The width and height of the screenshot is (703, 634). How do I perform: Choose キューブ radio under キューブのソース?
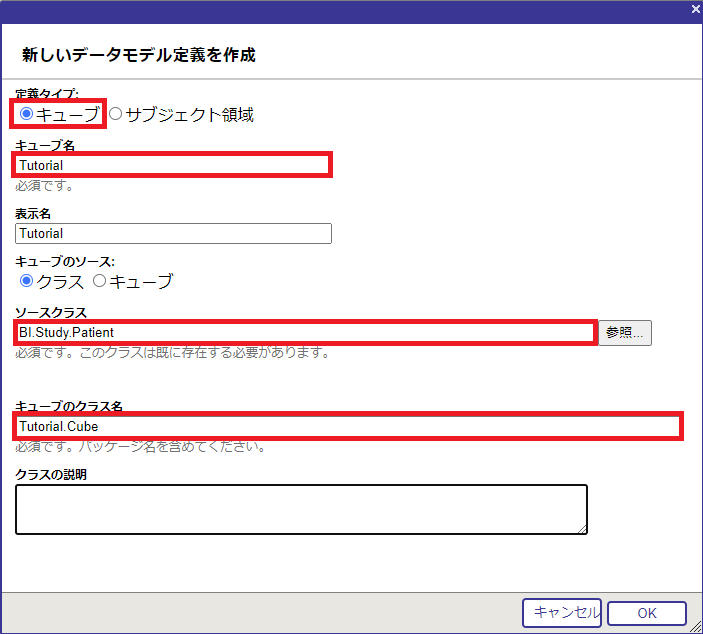[x=100, y=281]
